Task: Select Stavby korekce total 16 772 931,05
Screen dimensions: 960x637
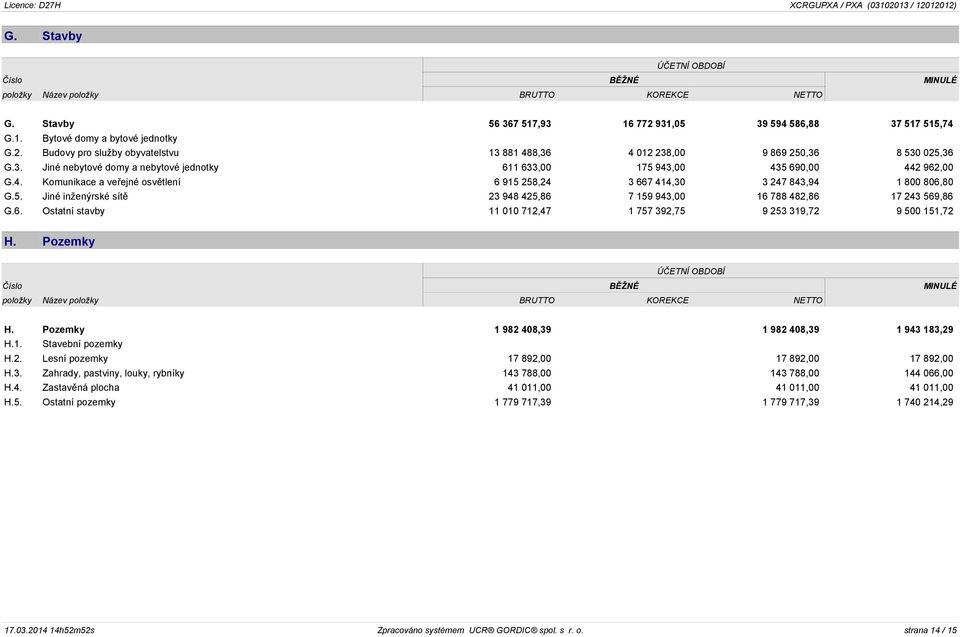Action: pos(654,124)
